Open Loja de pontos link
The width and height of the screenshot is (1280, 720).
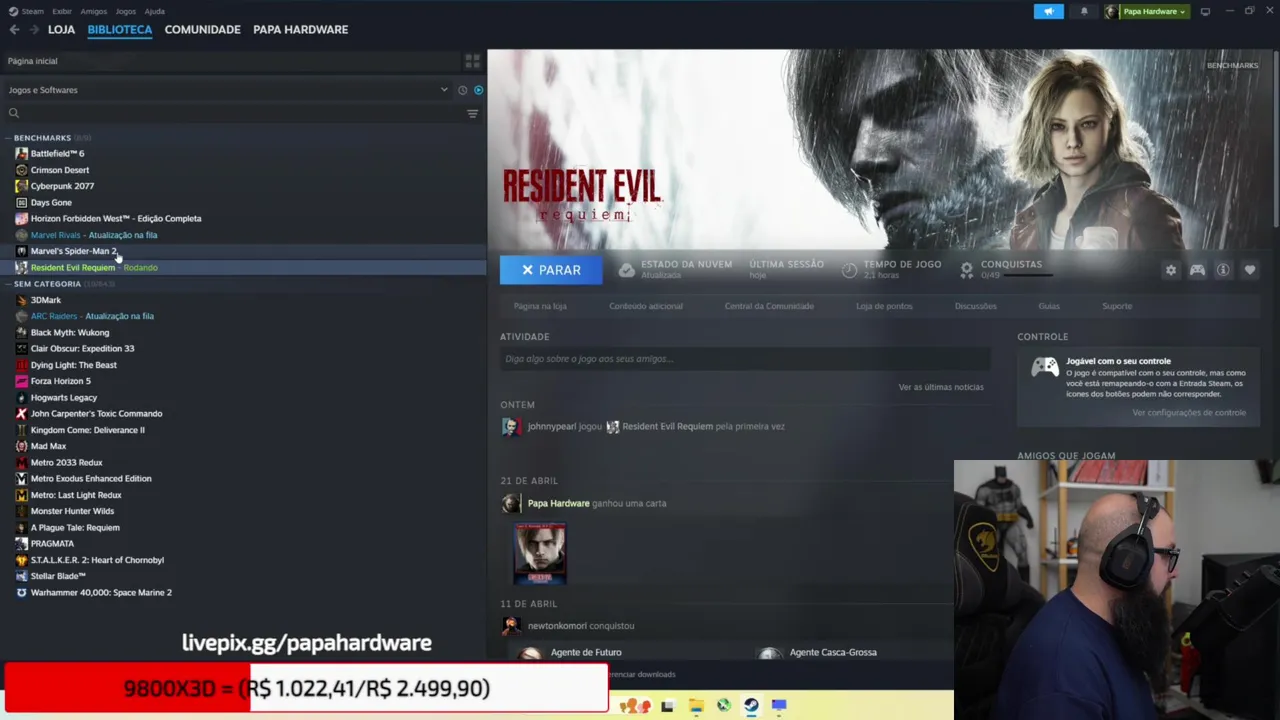click(884, 306)
